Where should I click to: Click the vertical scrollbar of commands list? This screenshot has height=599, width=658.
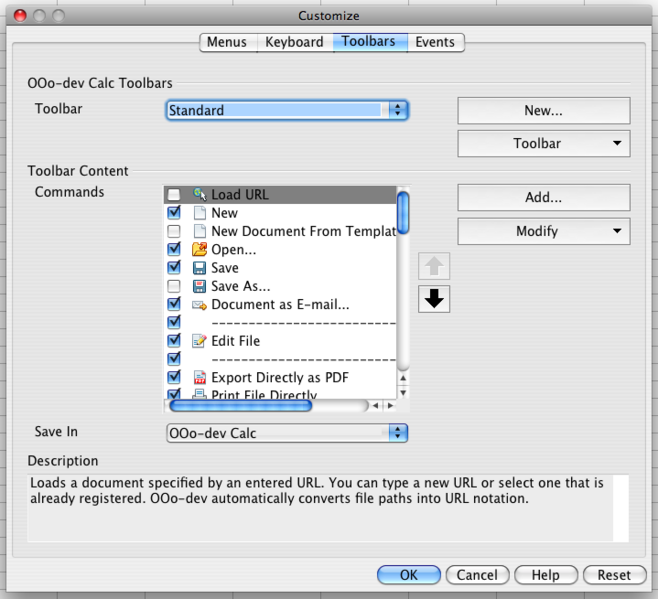click(403, 212)
